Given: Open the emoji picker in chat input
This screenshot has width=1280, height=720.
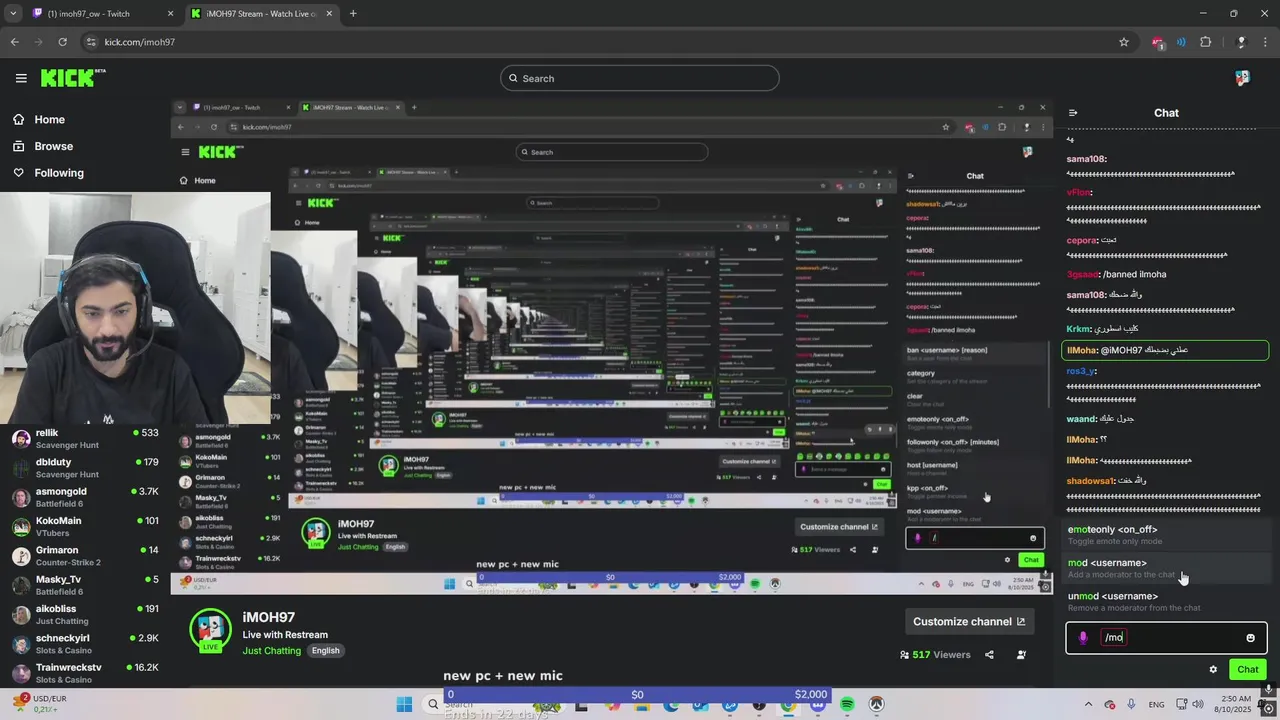Looking at the screenshot, I should coord(1250,638).
